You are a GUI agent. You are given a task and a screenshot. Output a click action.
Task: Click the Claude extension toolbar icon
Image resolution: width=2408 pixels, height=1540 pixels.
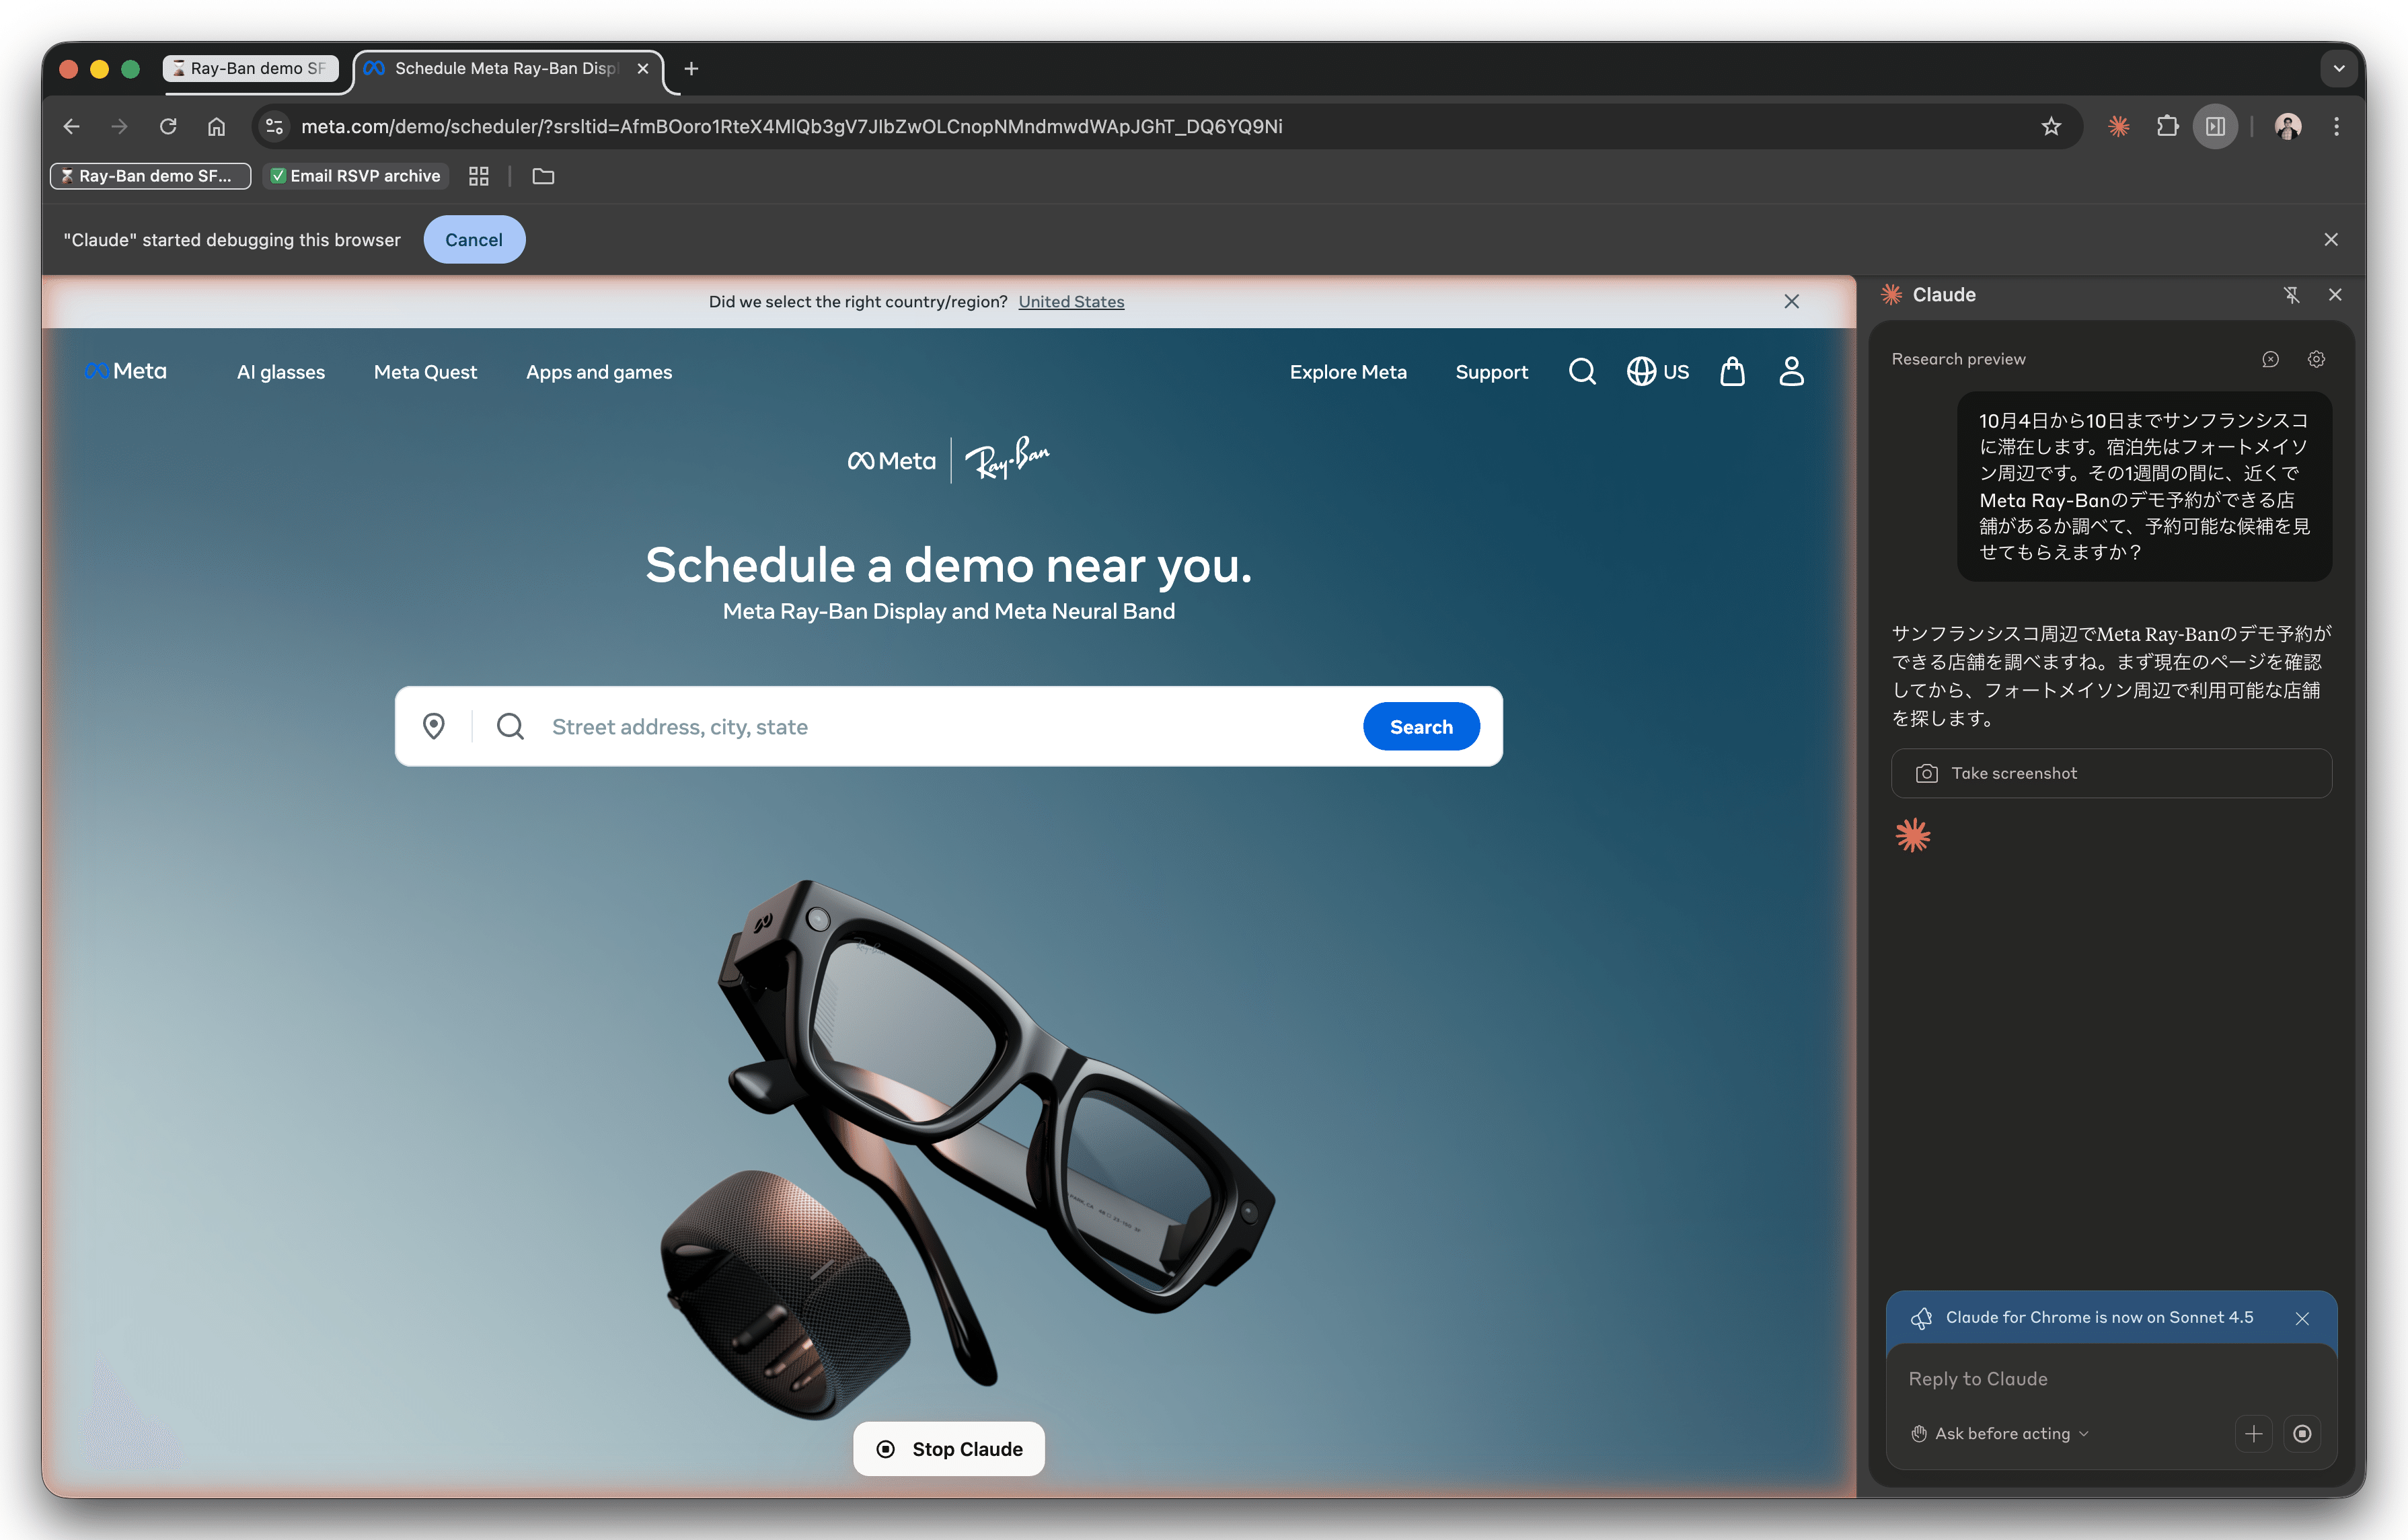pos(2118,126)
